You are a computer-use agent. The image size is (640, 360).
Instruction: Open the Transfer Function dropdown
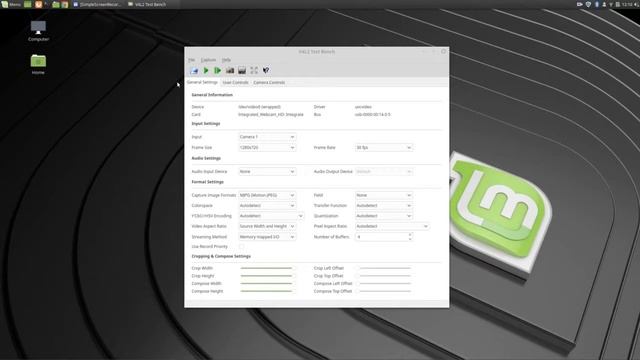click(384, 206)
